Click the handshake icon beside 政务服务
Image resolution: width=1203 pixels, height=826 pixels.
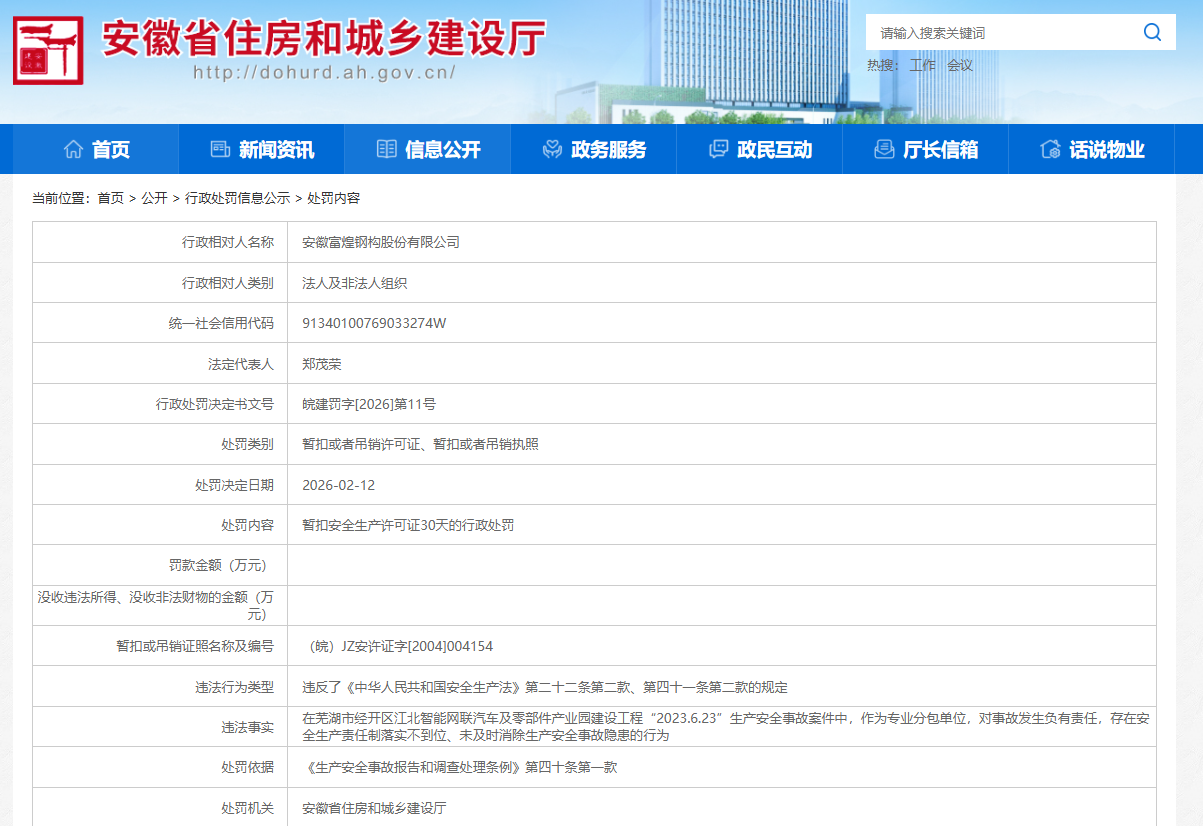point(552,150)
